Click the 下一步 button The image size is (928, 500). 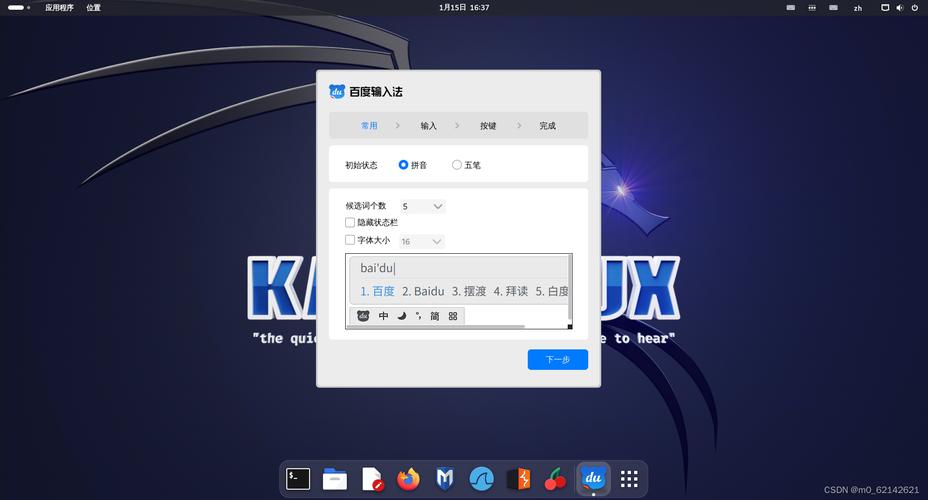tap(558, 359)
